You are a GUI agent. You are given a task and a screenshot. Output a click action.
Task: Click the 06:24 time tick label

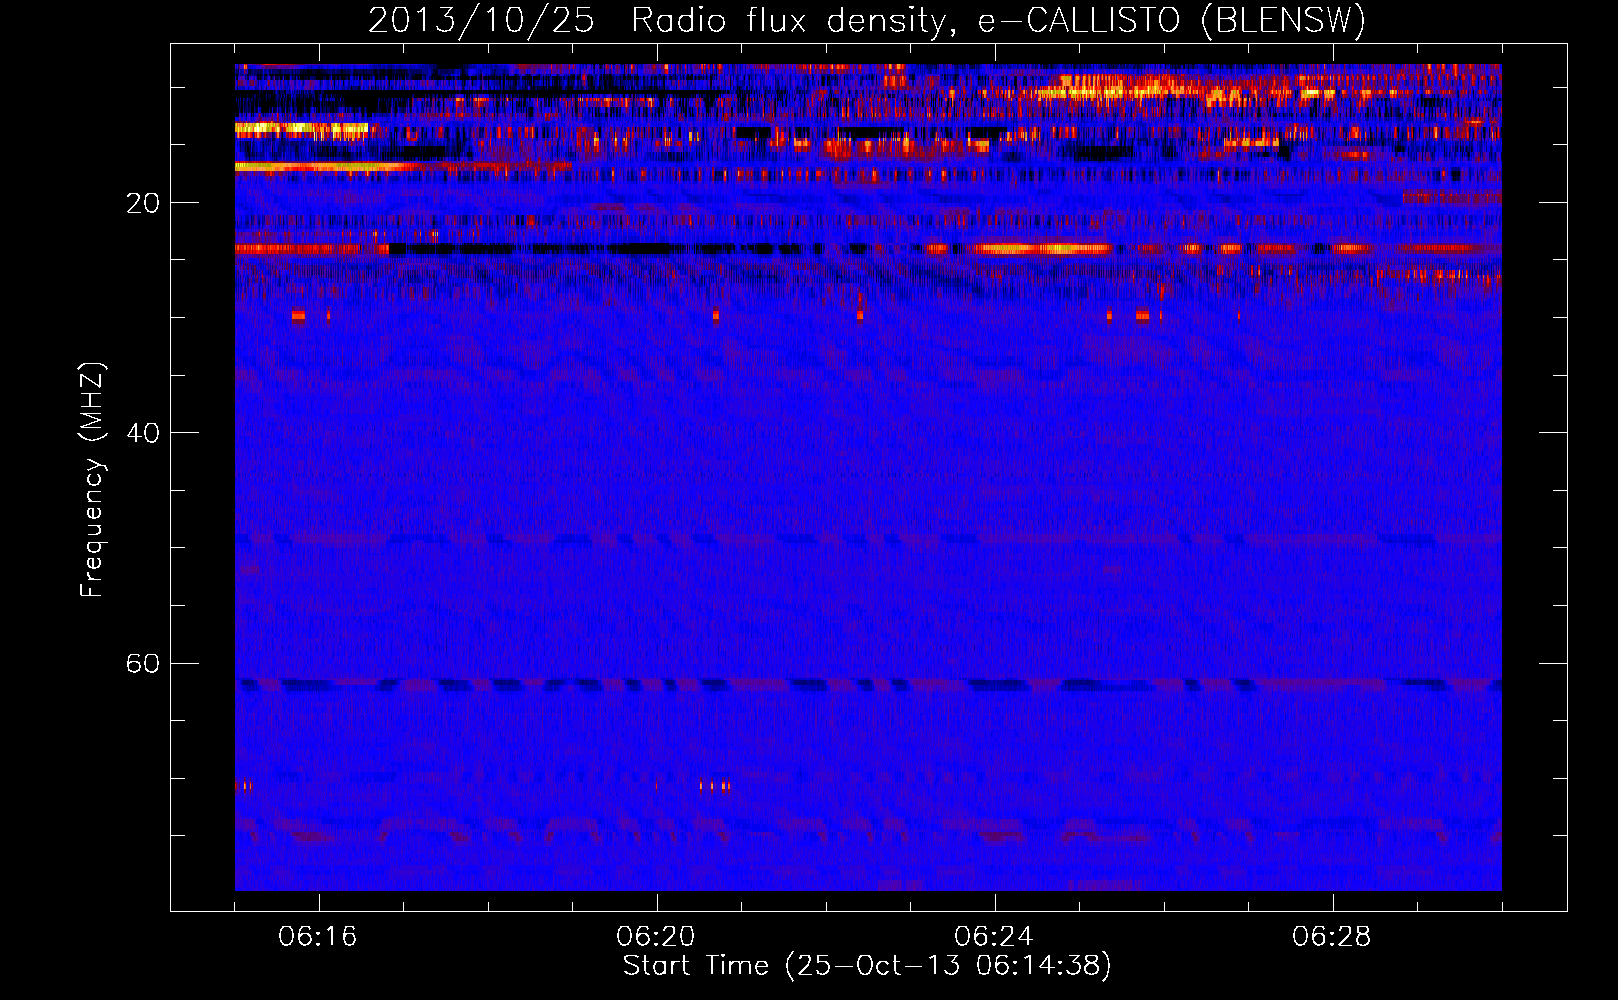pyautogui.click(x=994, y=937)
